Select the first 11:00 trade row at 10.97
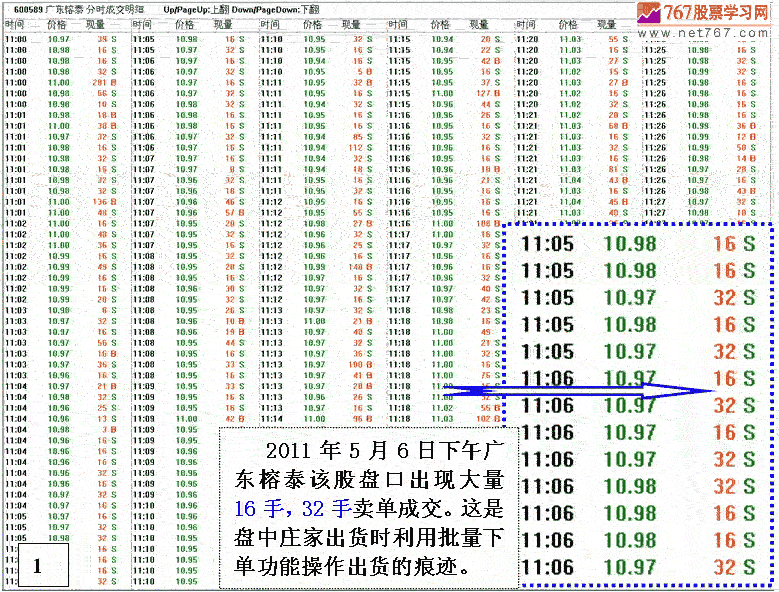The height and width of the screenshot is (592, 779). (60, 39)
